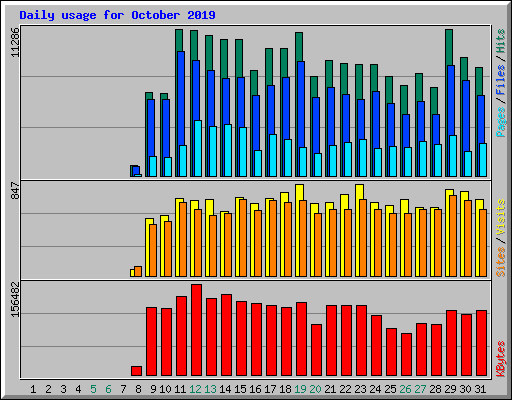Click day 21 on the date axis
Viewport: 512px width, 400px height.
[330, 389]
